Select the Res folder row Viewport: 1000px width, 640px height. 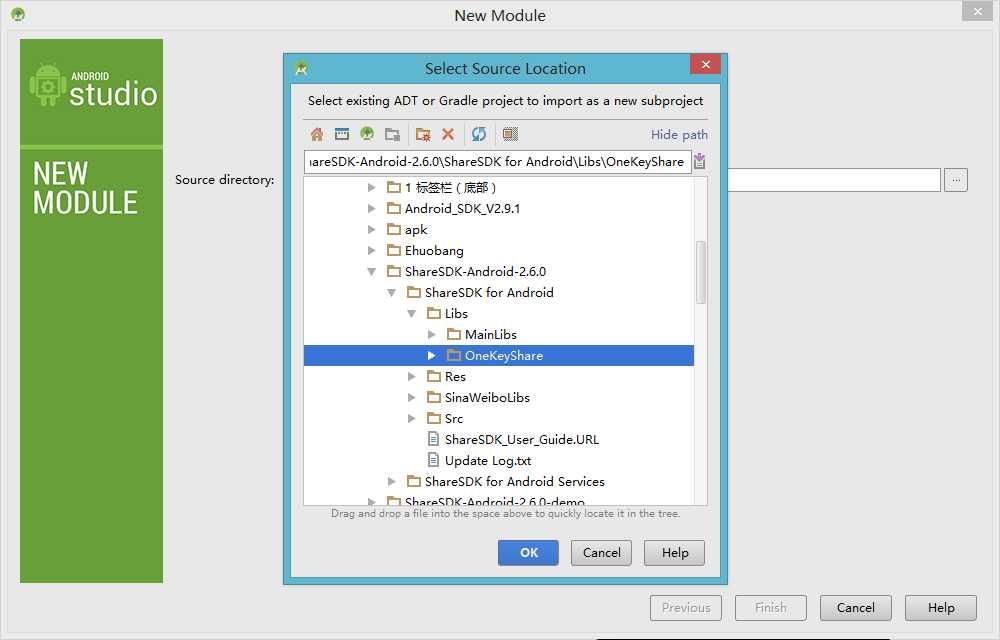point(499,377)
